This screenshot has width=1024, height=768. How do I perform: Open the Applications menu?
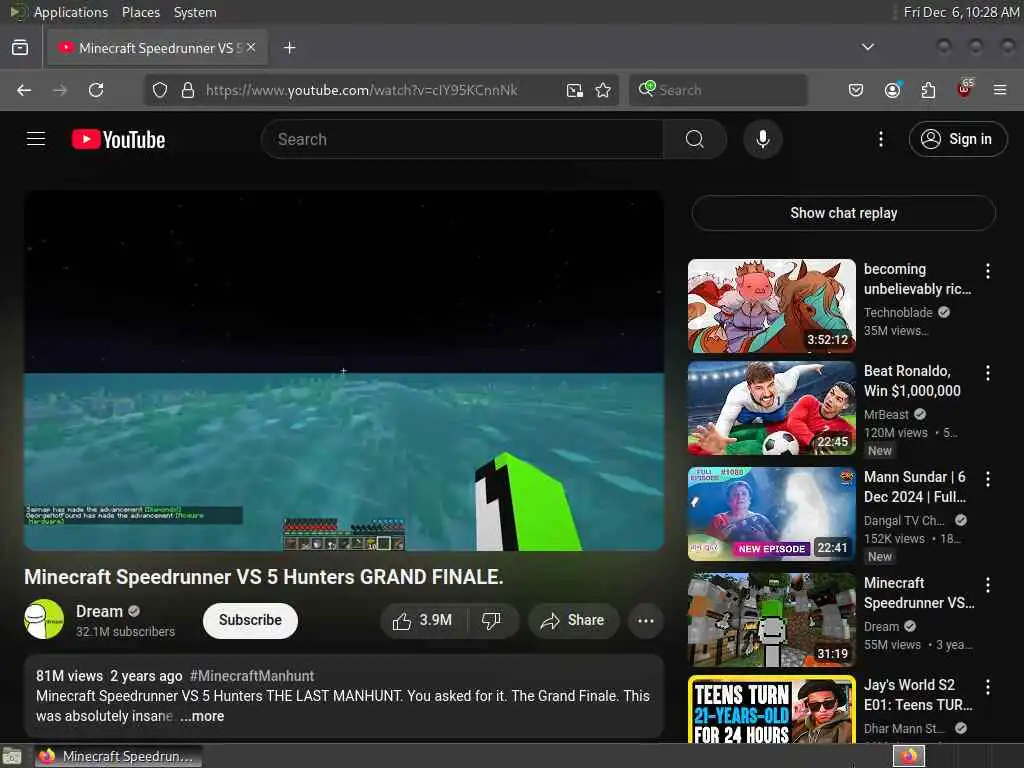tap(71, 12)
